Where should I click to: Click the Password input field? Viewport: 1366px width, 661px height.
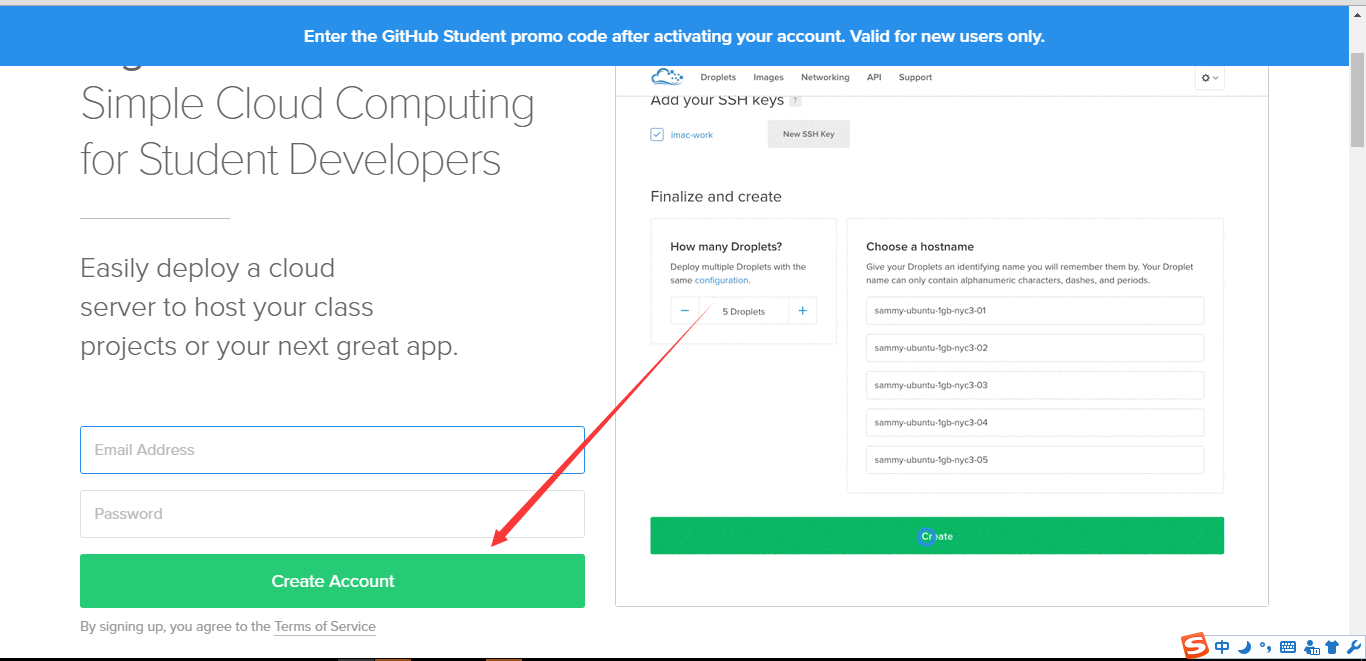tap(332, 514)
